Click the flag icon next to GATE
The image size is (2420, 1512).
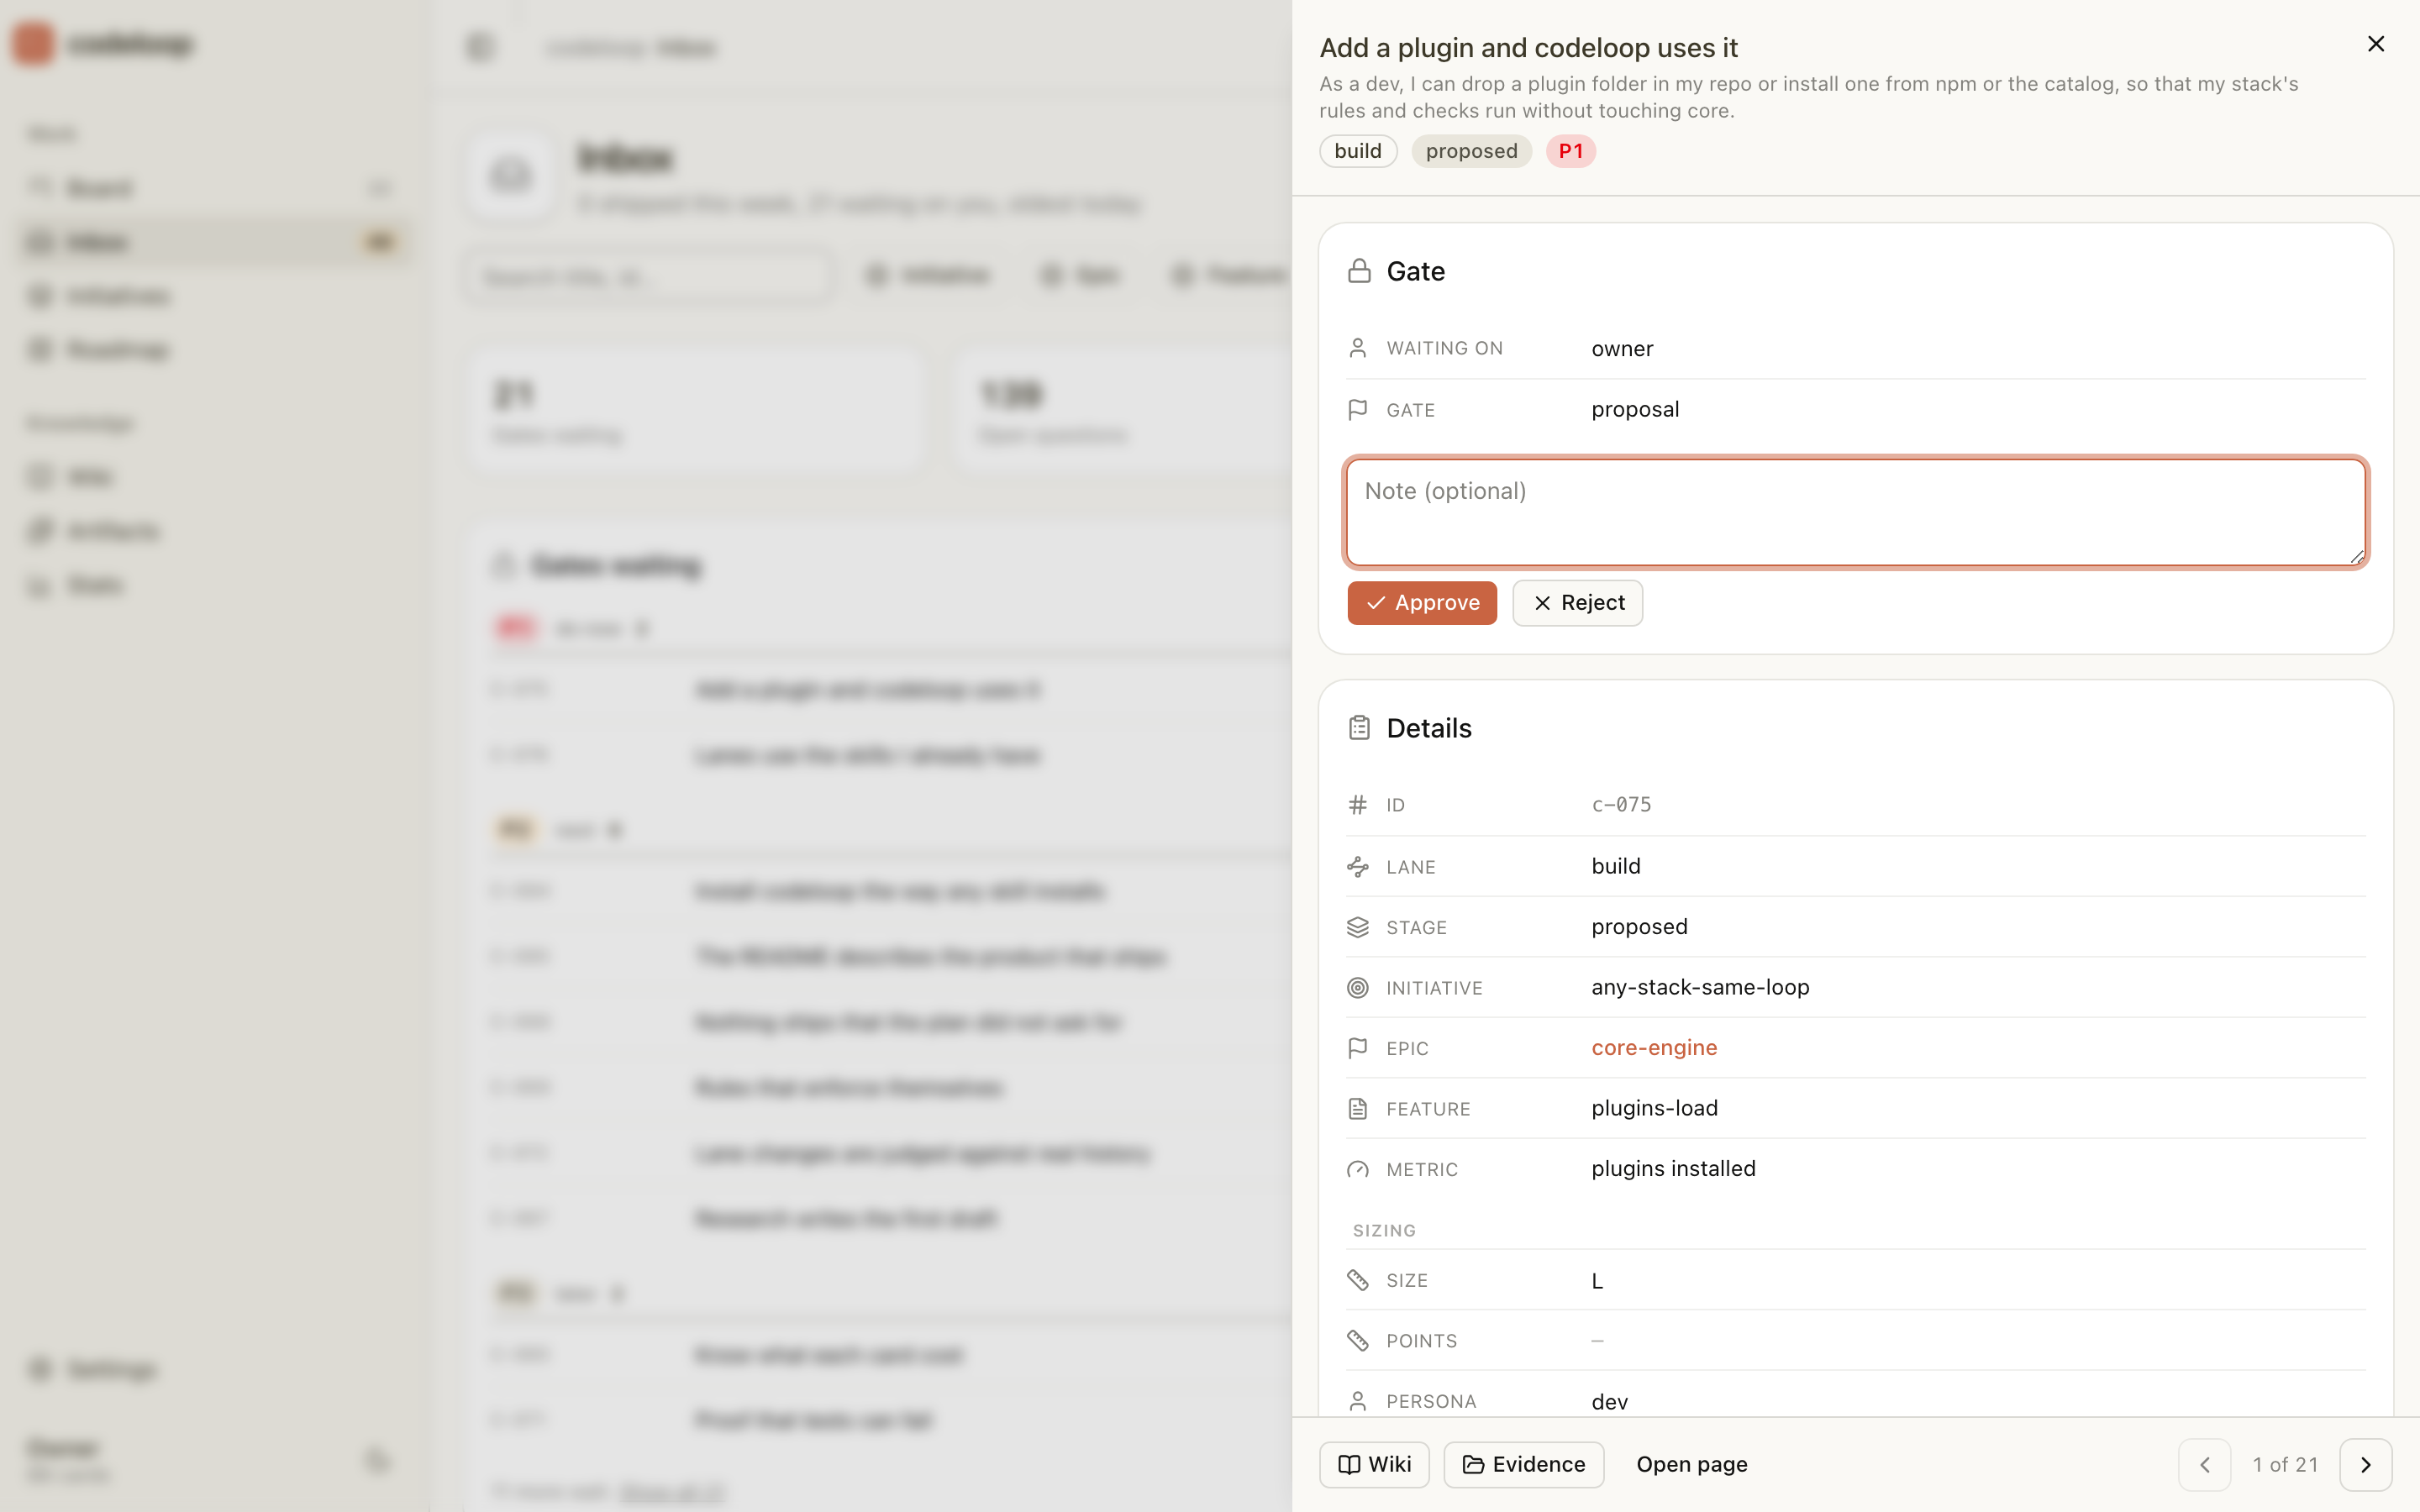click(x=1358, y=410)
